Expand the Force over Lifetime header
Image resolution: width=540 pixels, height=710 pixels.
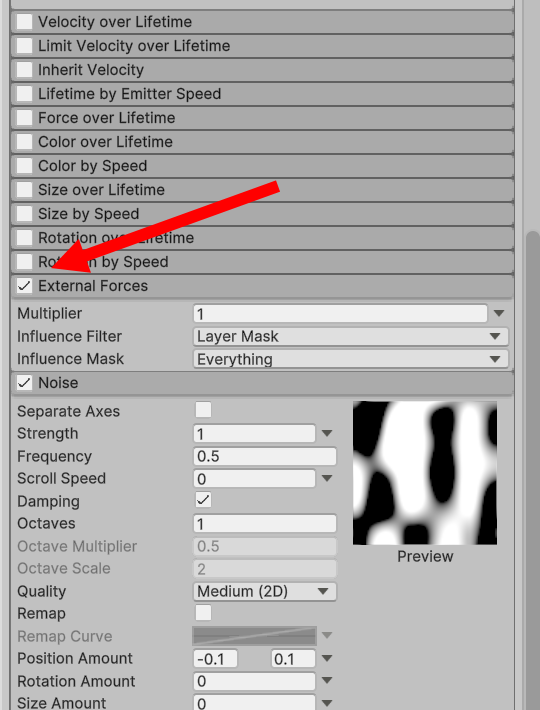pyautogui.click(x=263, y=118)
